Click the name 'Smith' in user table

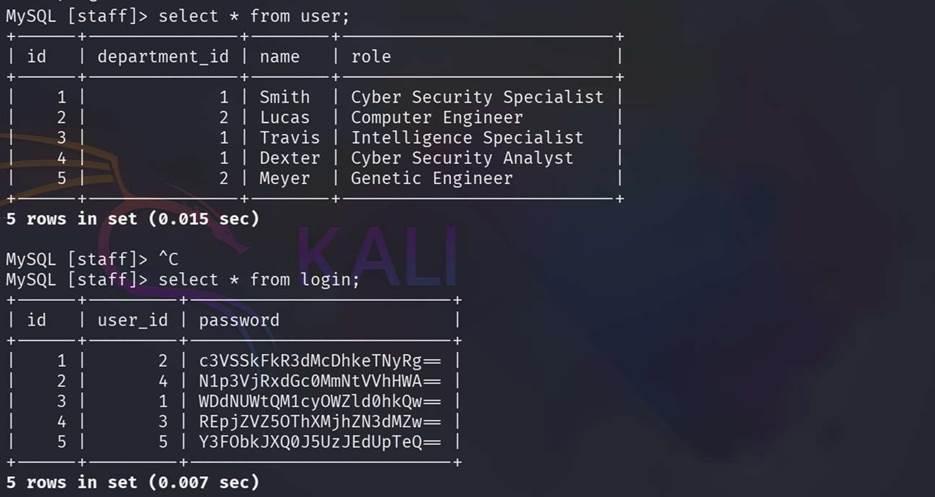285,97
